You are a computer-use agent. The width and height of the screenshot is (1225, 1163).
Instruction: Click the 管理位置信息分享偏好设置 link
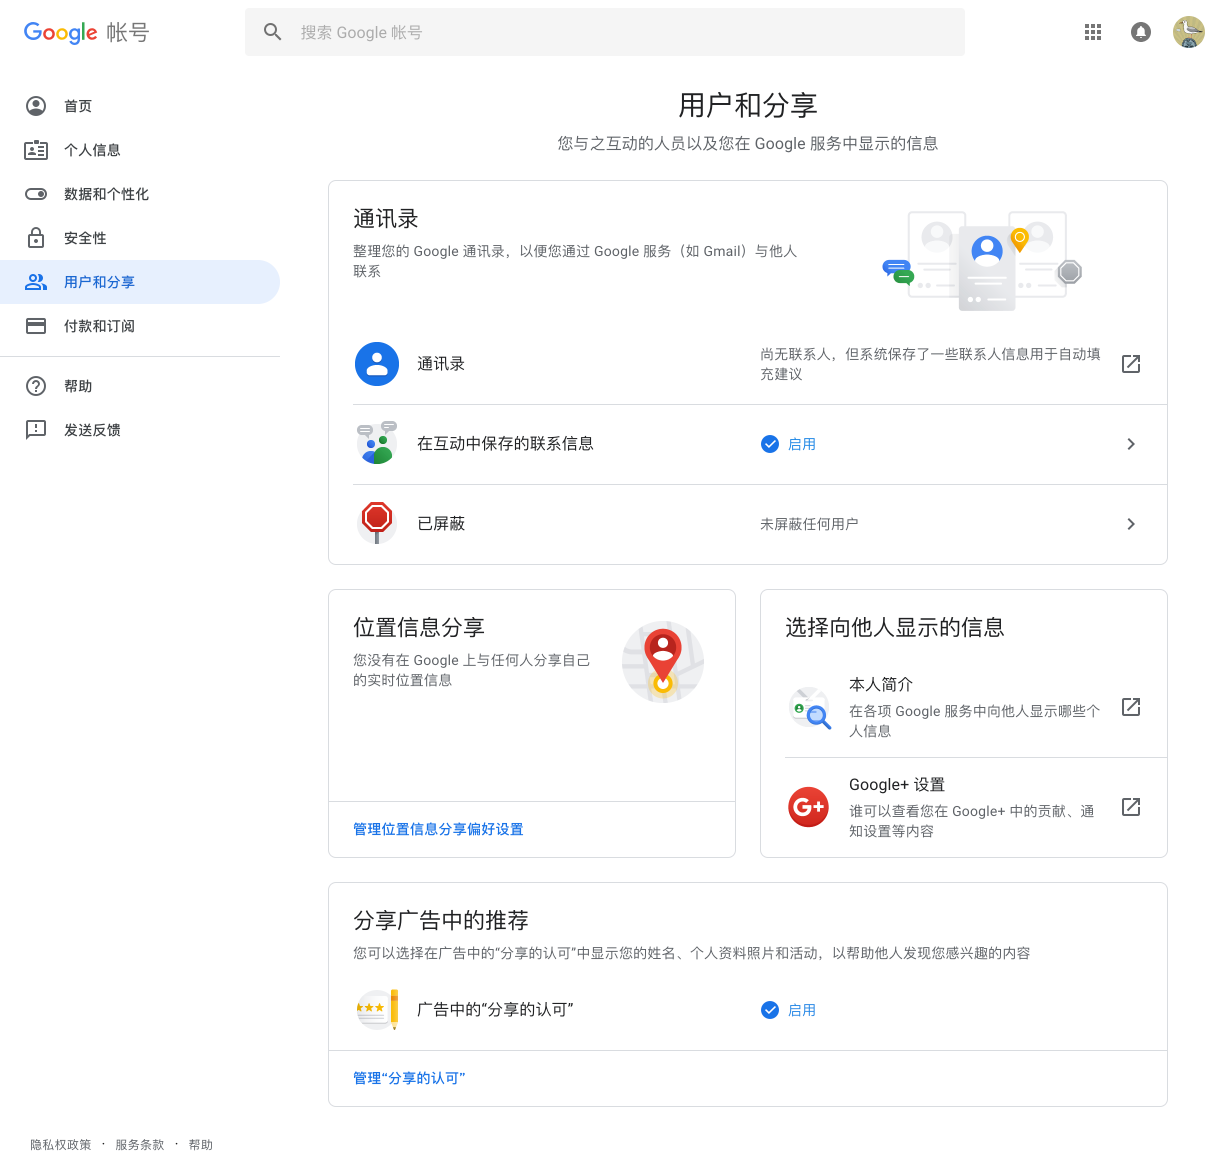pyautogui.click(x=438, y=829)
